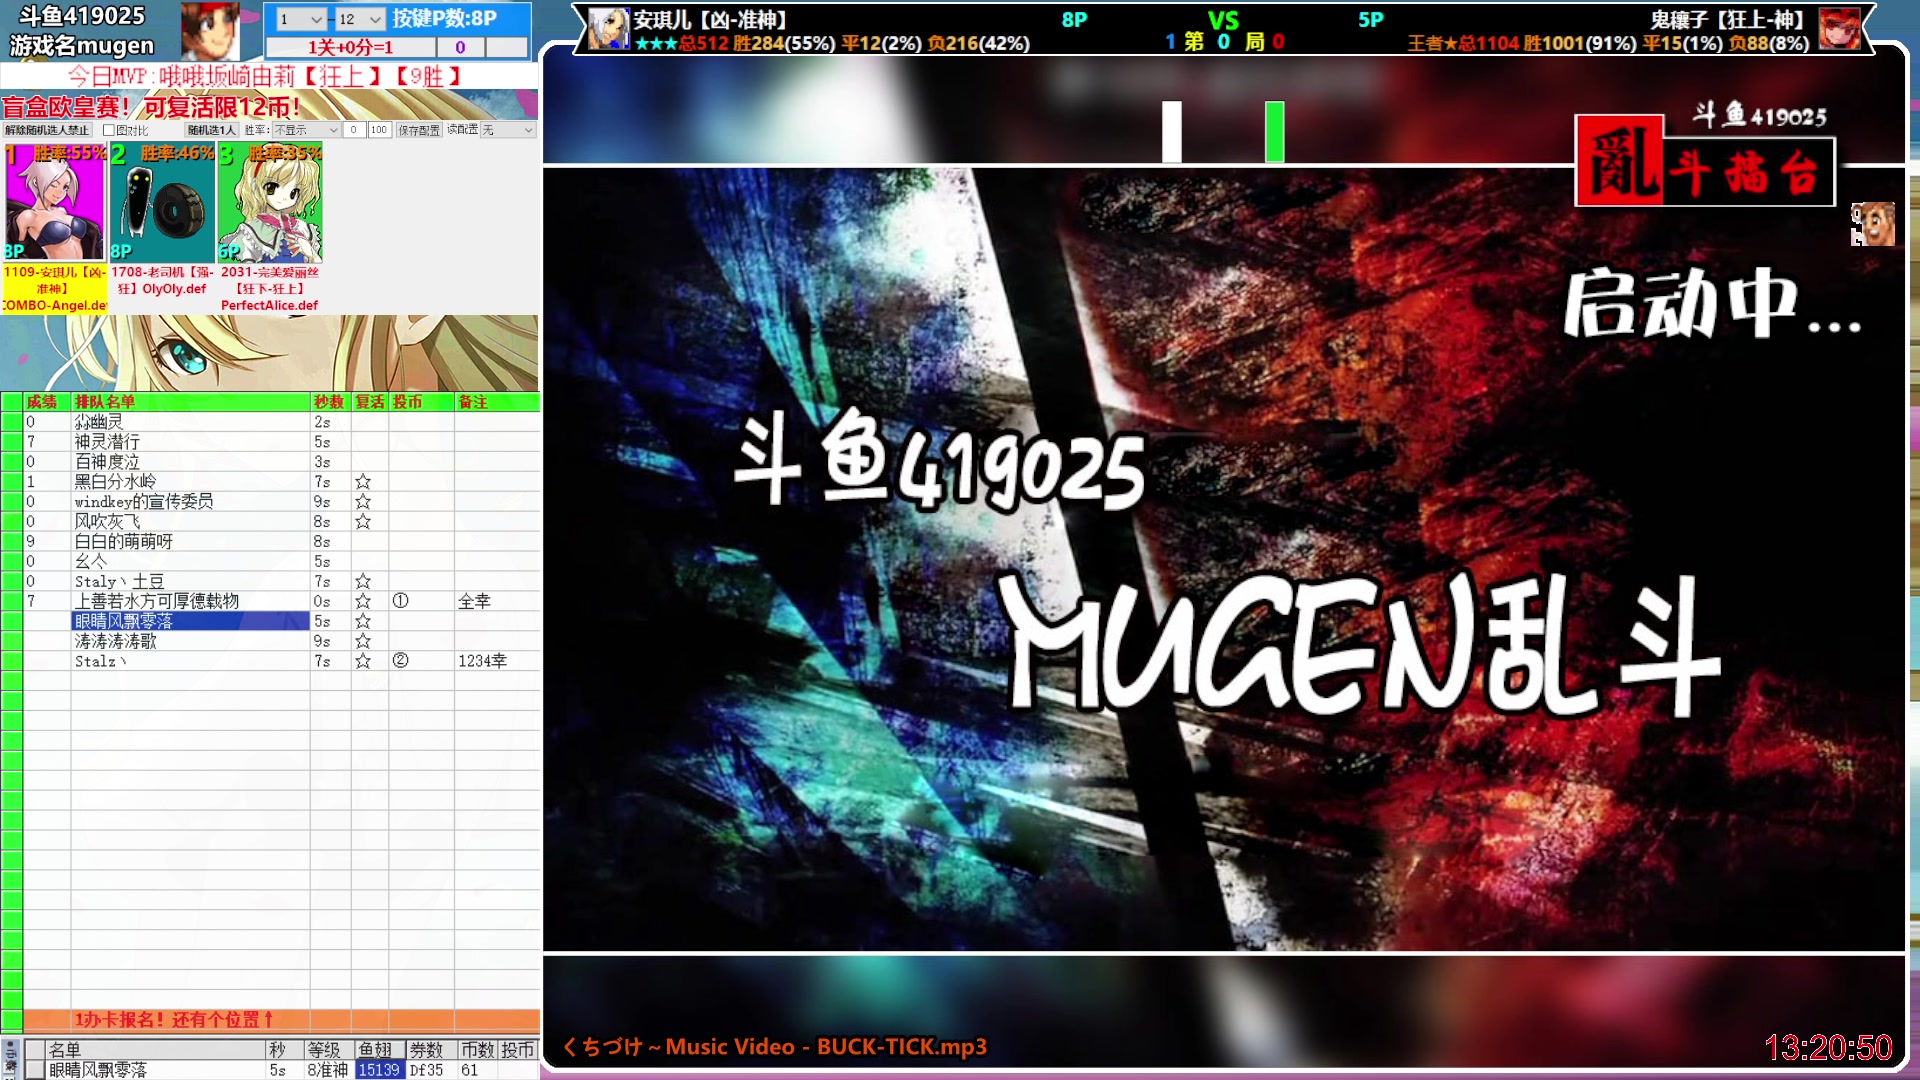Image resolution: width=1920 pixels, height=1080 pixels.
Task: Click green row marker beside 神灵潜行
Action: 12,442
